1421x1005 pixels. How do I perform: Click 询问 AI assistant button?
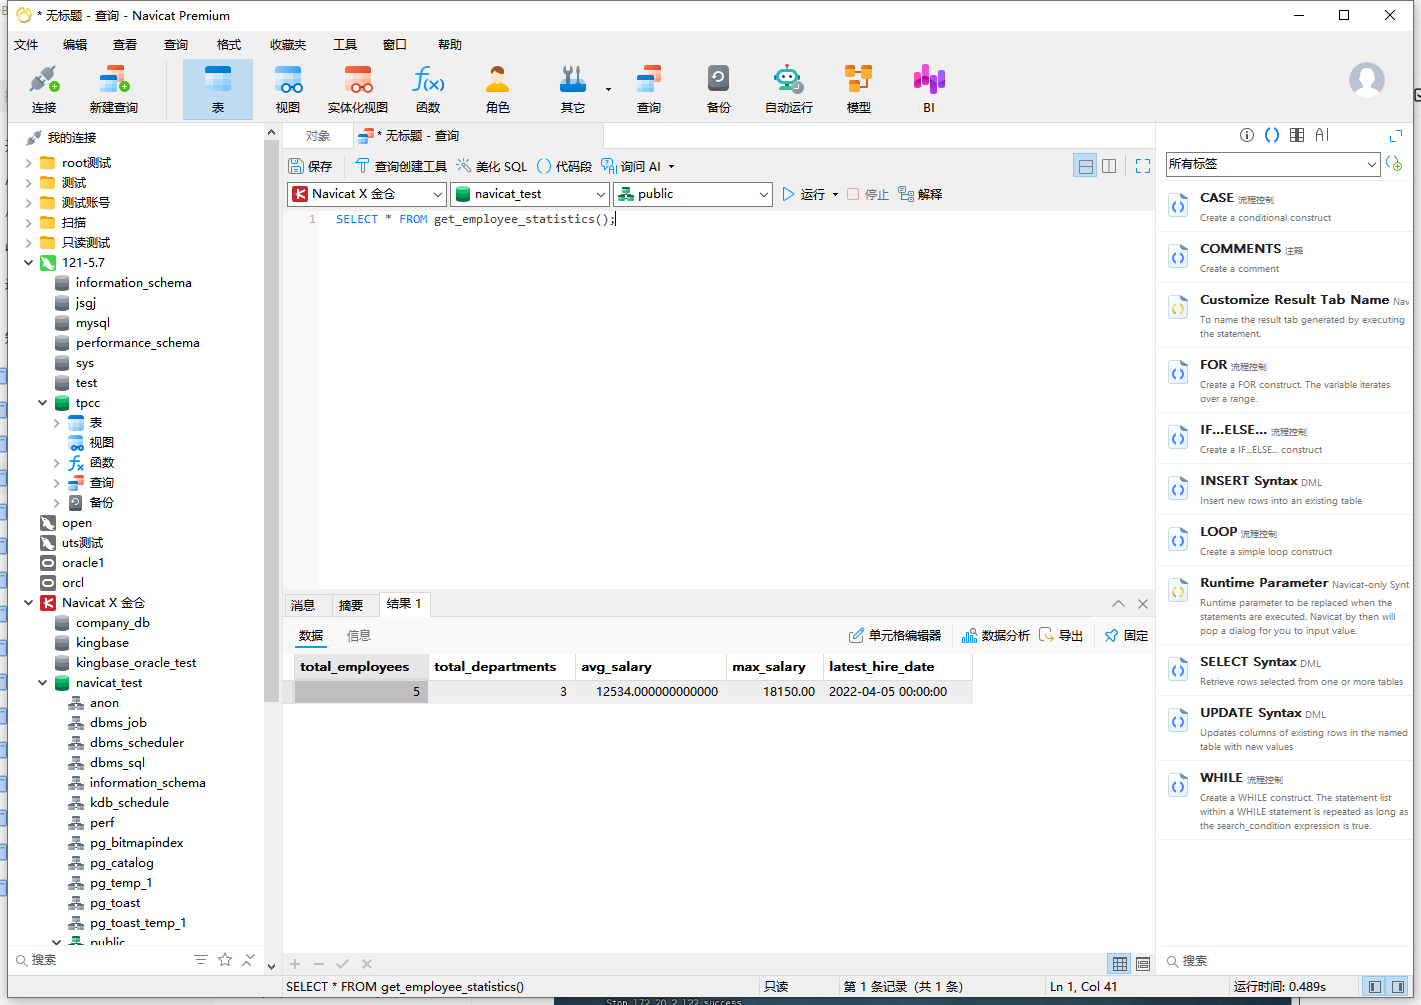632,166
